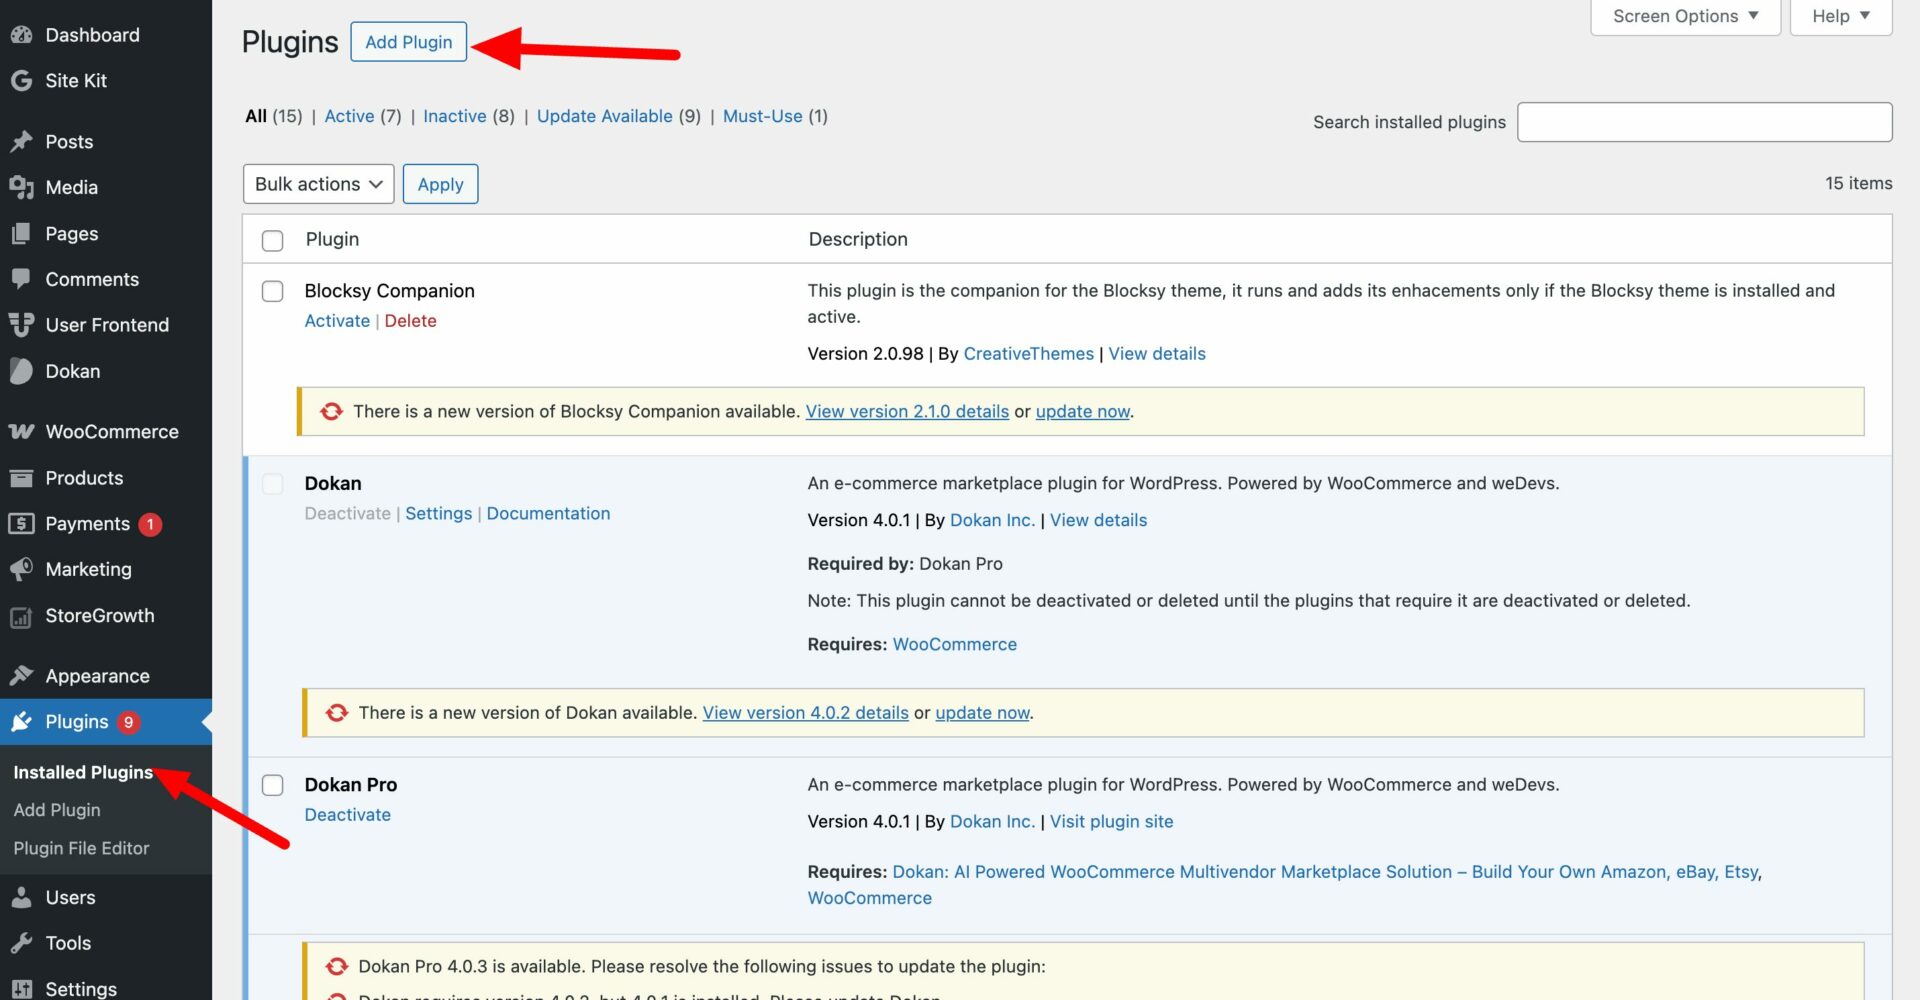1920x1000 pixels.
Task: Click the Dashboard gauge icon in sidebar
Action: [x=21, y=35]
